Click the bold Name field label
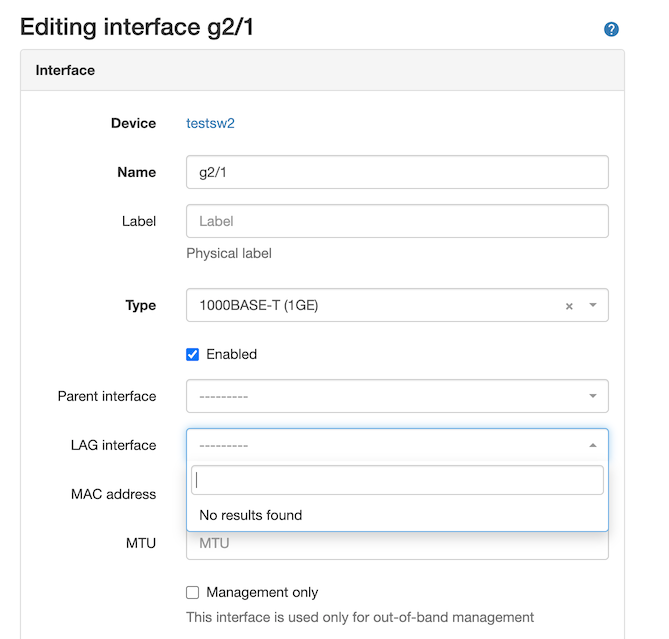Viewport: 669px width, 639px height. [137, 172]
